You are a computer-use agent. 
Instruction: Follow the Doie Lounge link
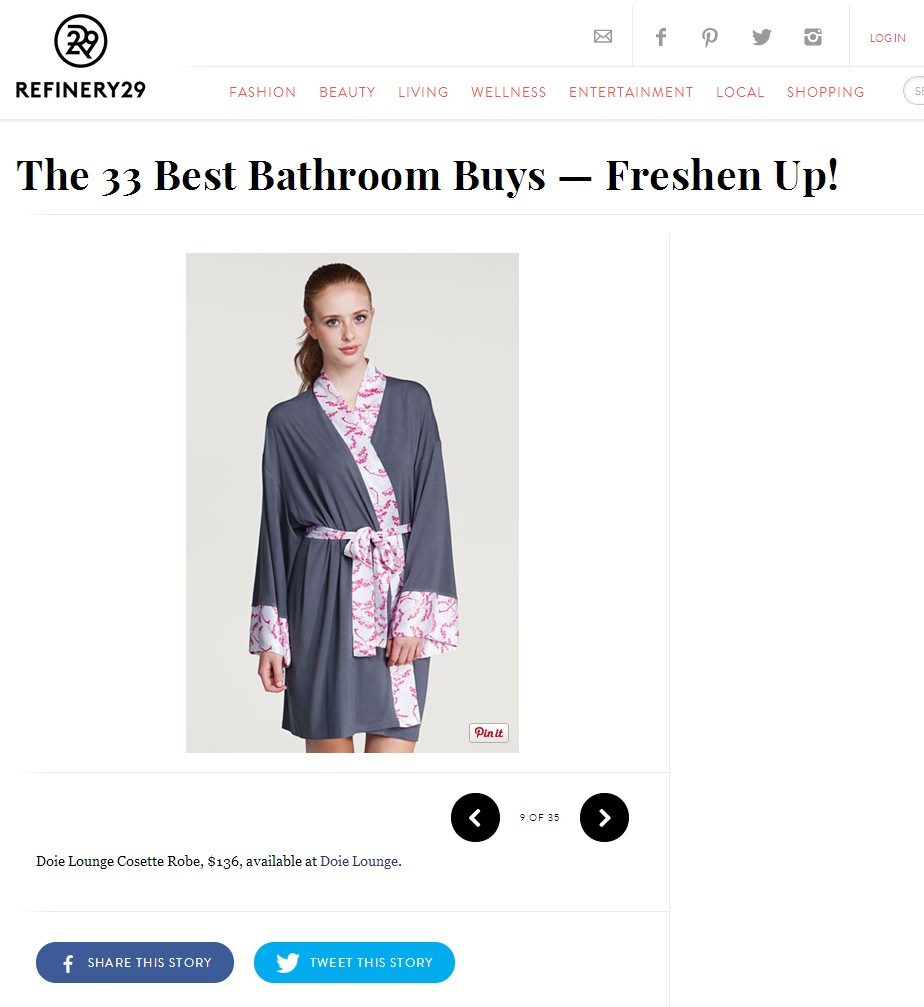(359, 861)
